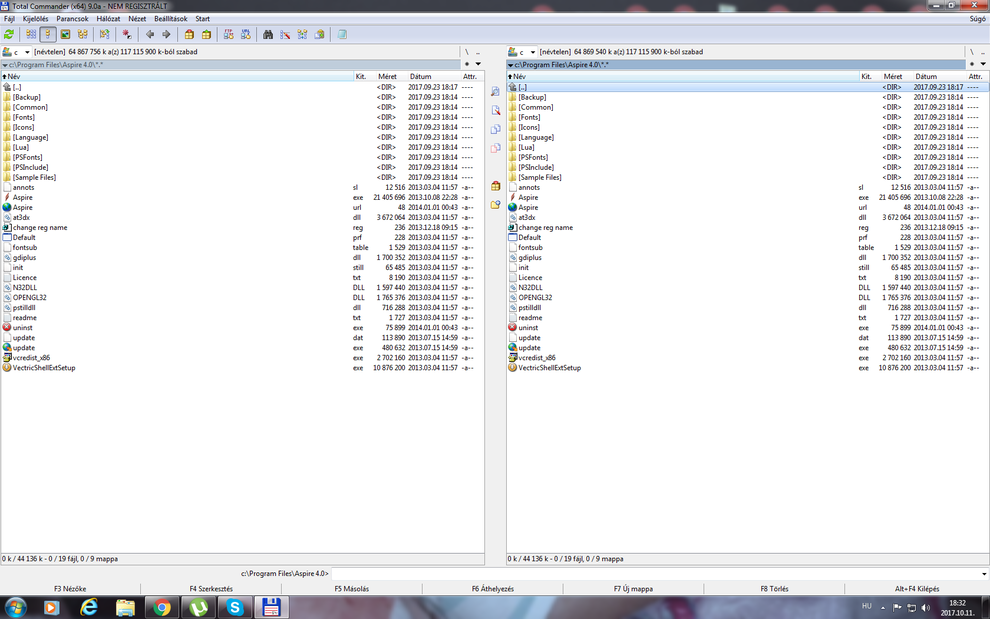This screenshot has height=619, width=990.
Task: Click the binoculars Search files icon
Action: pos(268,34)
